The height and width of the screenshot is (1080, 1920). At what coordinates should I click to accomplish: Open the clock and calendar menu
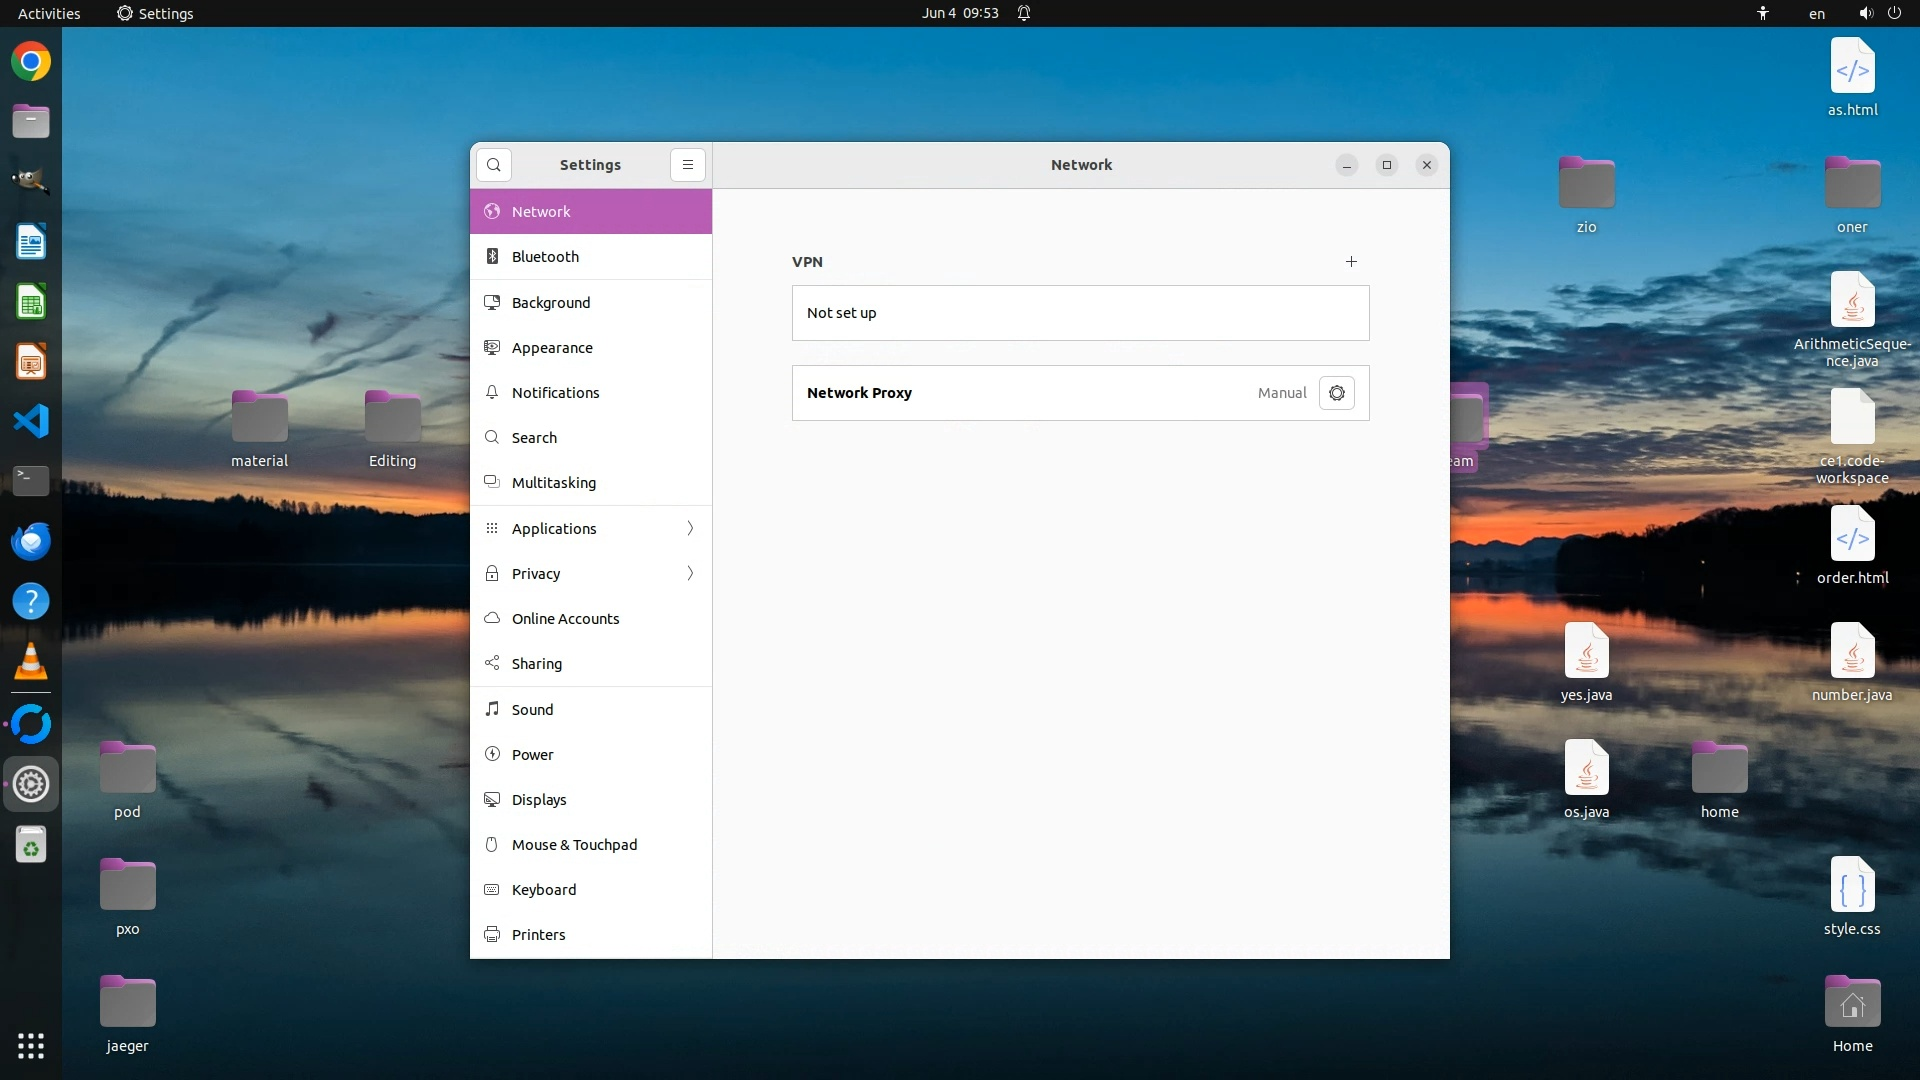tap(960, 13)
